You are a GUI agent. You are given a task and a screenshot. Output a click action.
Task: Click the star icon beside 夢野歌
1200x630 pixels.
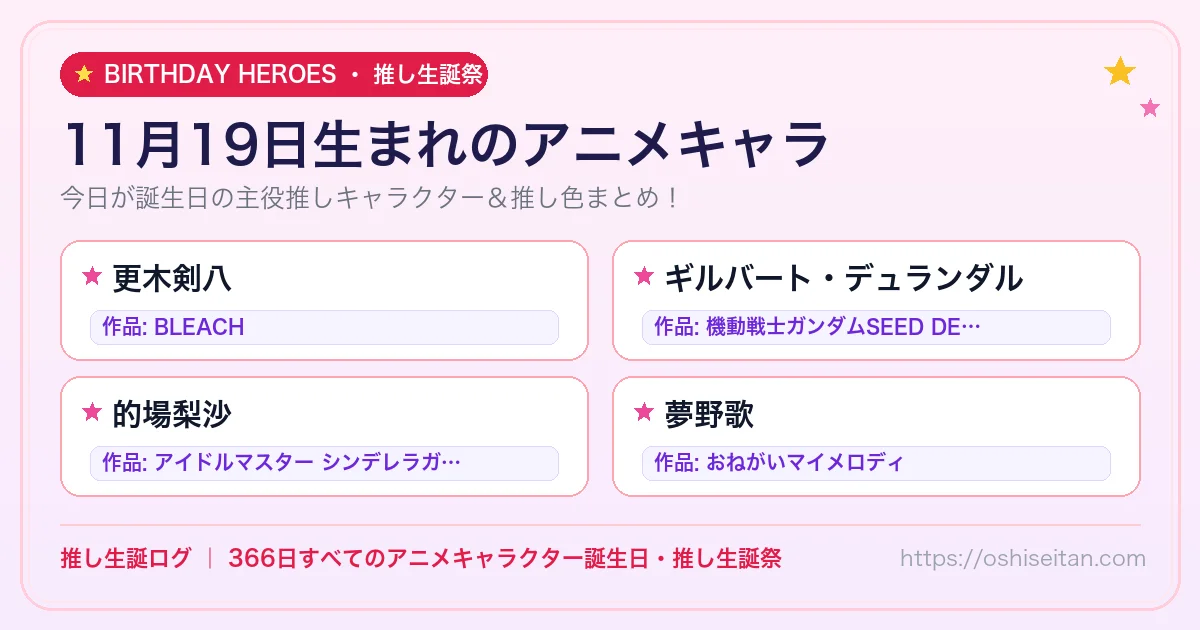pyautogui.click(x=644, y=413)
